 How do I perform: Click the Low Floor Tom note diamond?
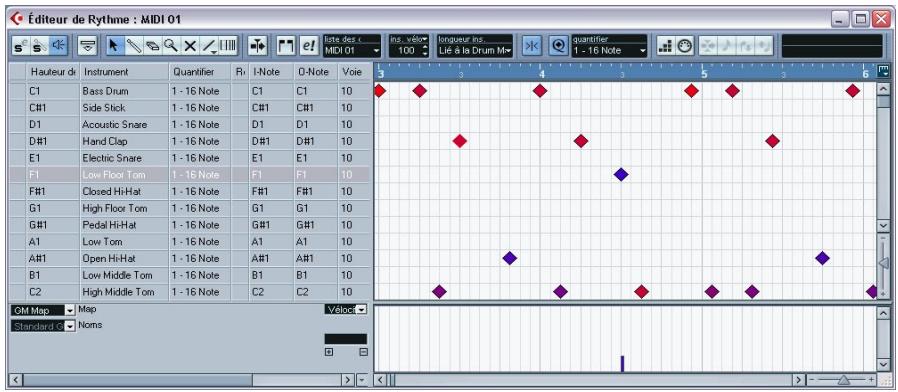click(621, 174)
